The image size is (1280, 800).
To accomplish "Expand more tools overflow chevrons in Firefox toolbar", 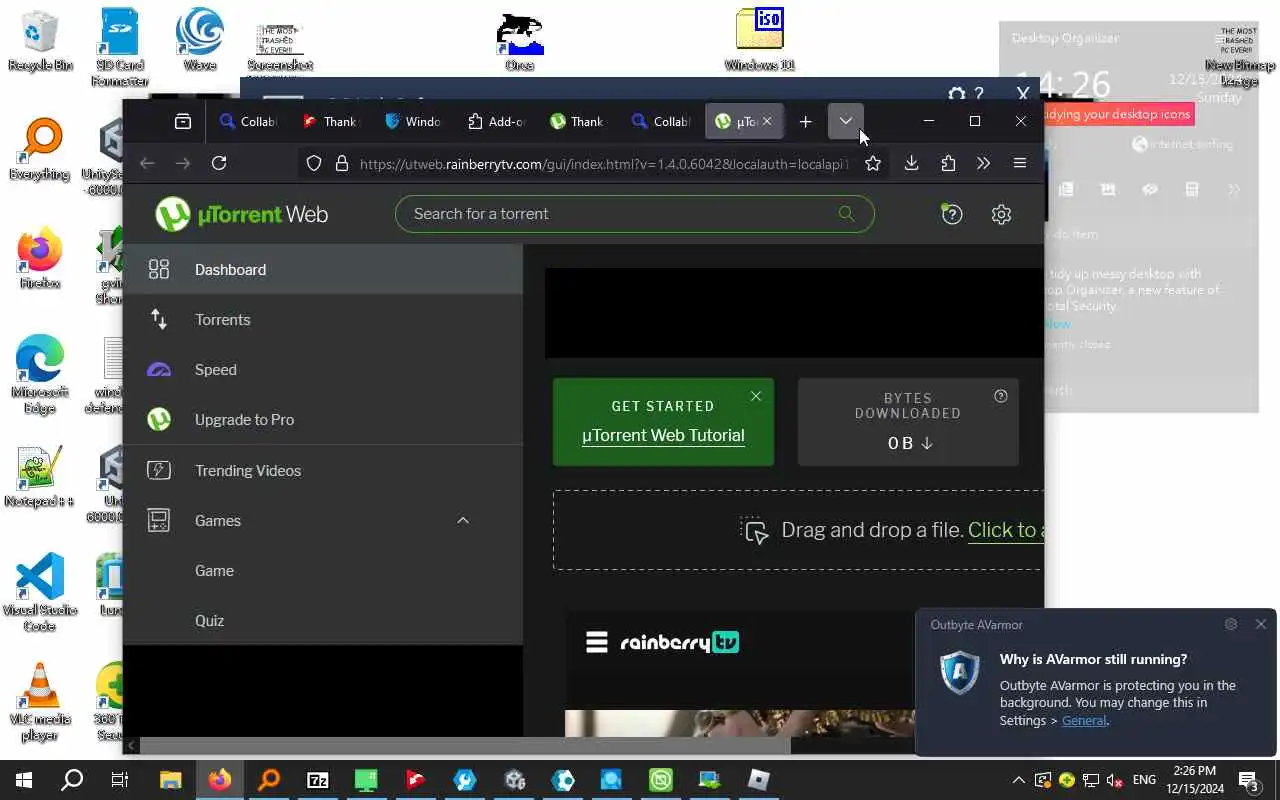I will [x=983, y=163].
